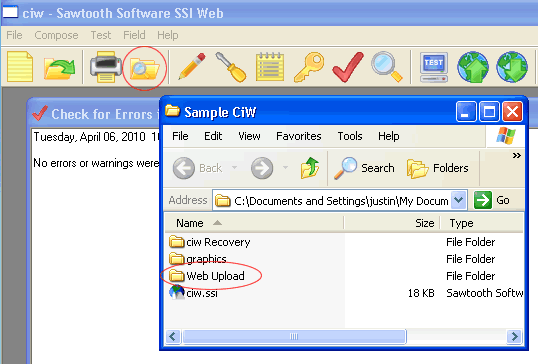Open study folder with the magnifier folder icon
Screen dimensions: 538x364
click(x=144, y=69)
